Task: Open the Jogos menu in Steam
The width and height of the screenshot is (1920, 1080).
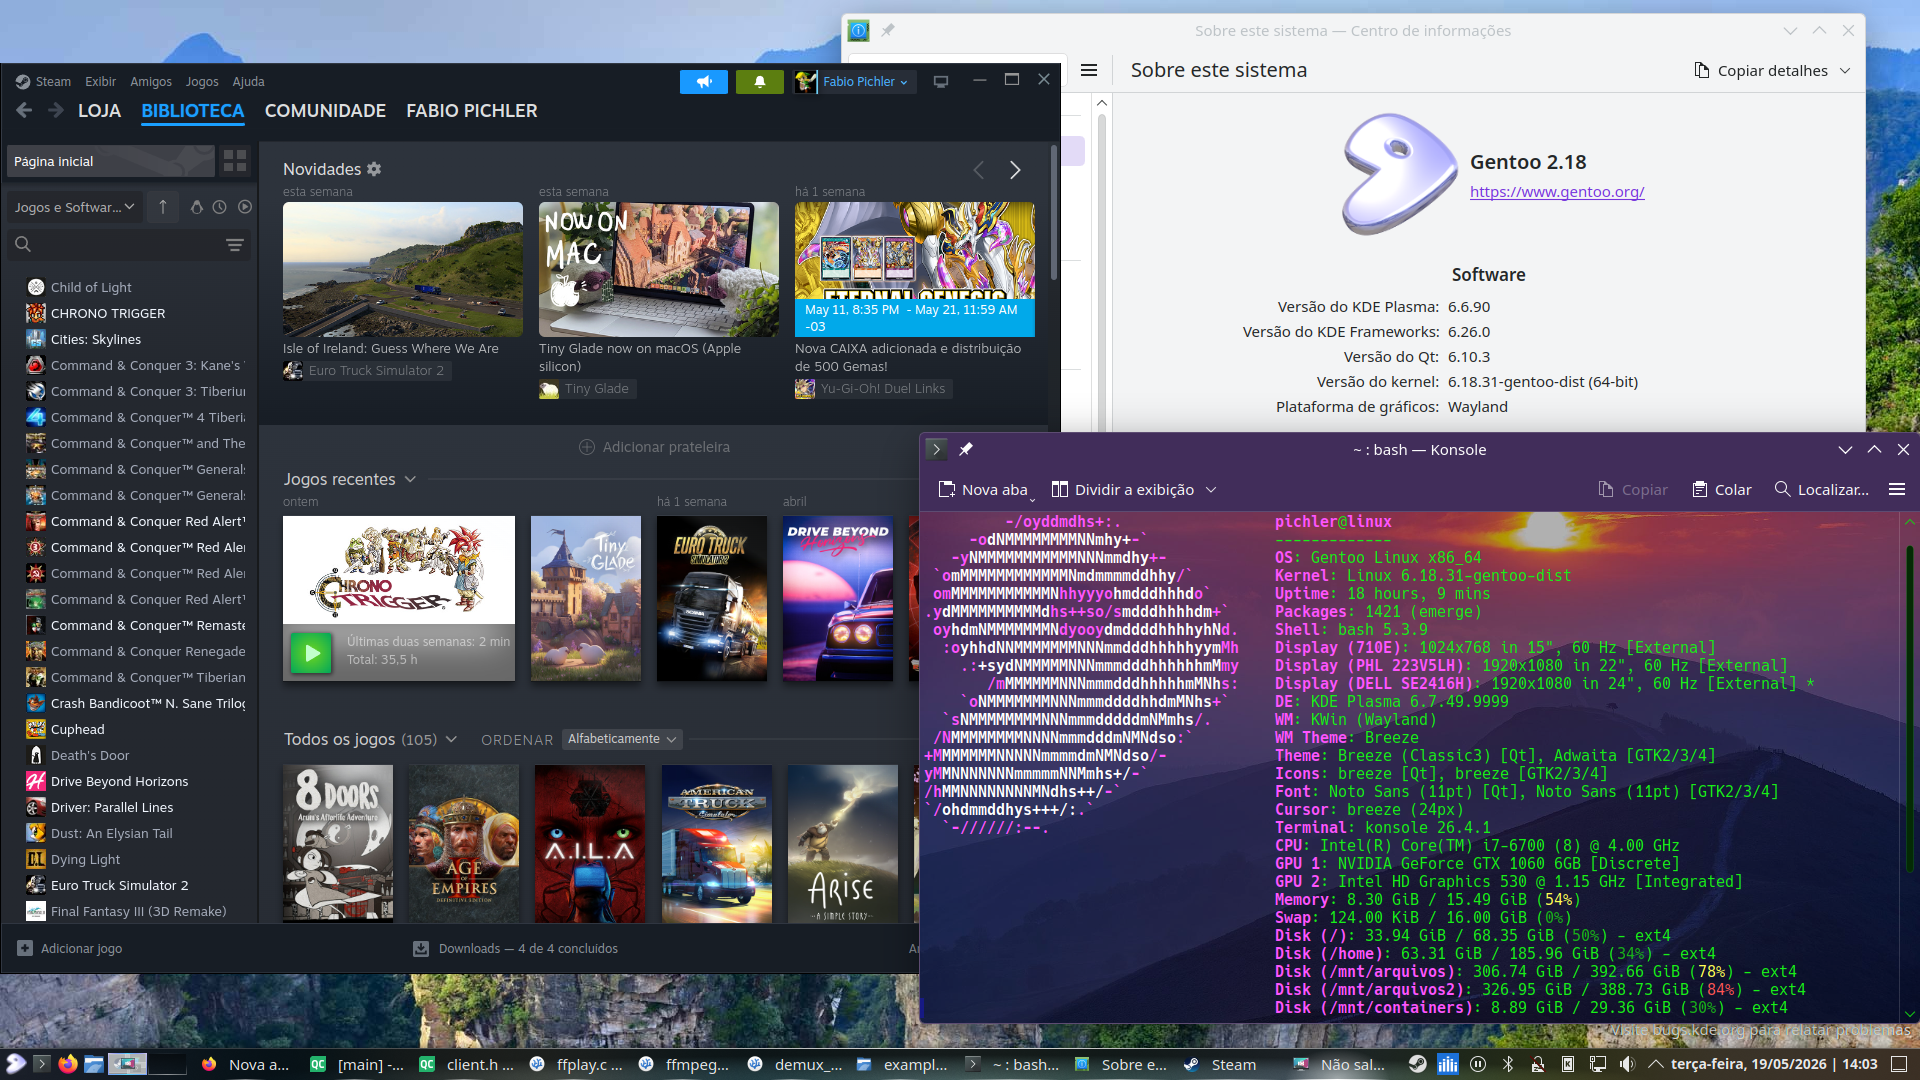Action: [x=202, y=82]
